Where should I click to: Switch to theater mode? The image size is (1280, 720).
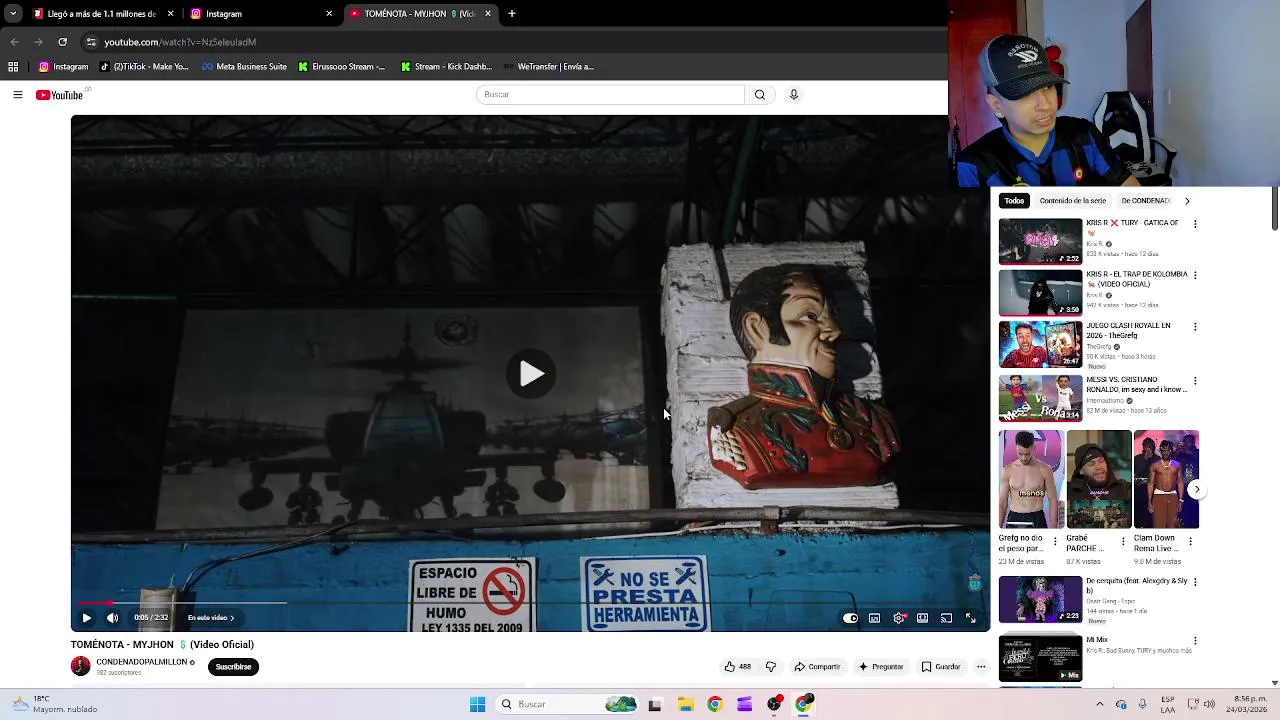click(x=922, y=618)
